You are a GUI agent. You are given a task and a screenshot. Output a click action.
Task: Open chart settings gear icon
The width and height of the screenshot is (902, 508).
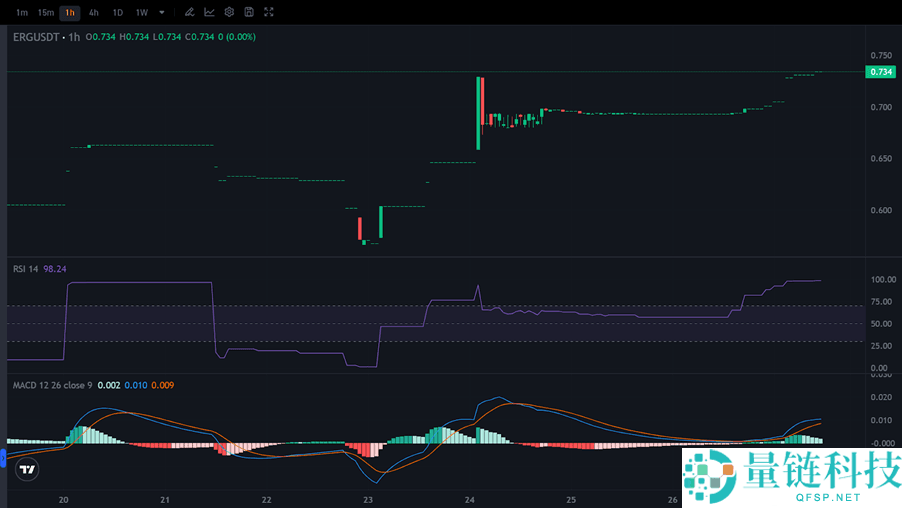coord(229,12)
